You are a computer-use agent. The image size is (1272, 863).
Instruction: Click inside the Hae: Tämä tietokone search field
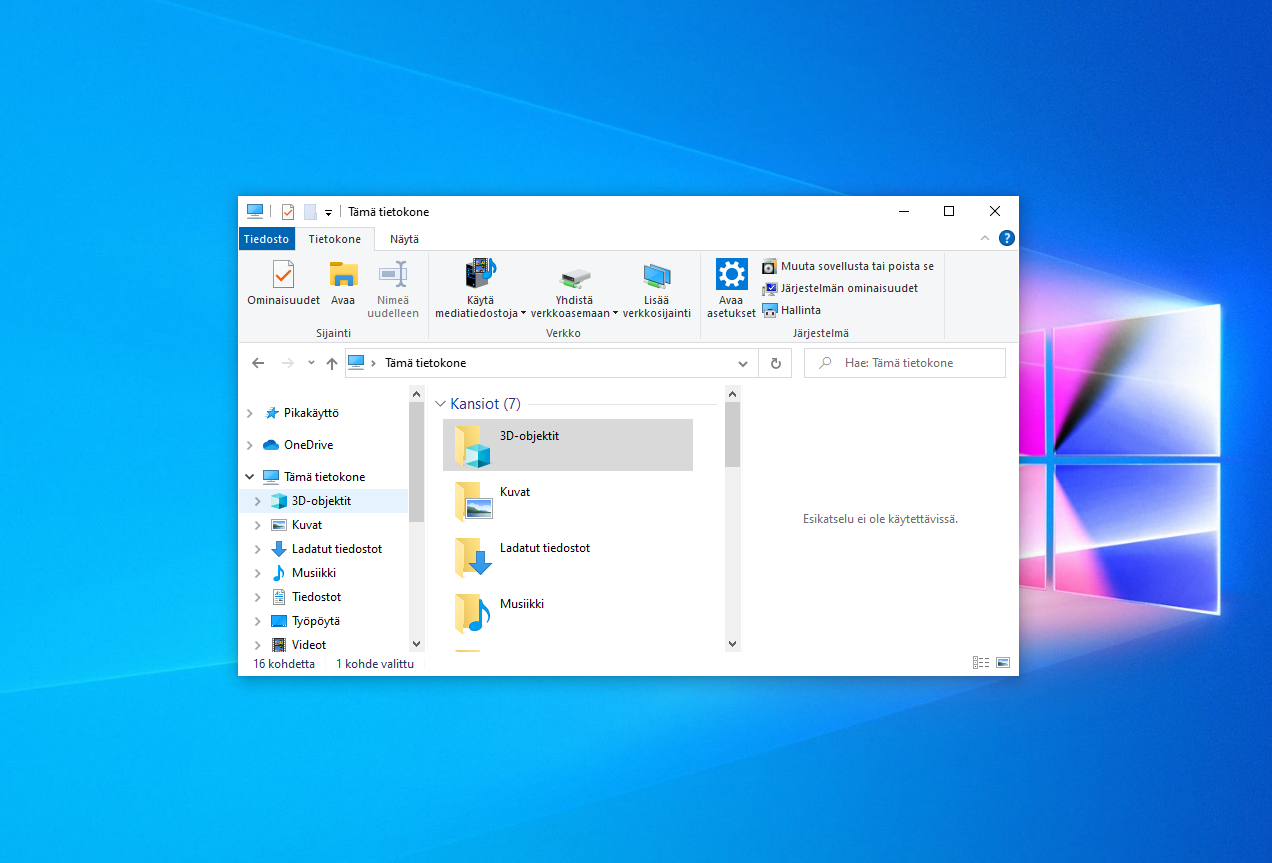[905, 363]
